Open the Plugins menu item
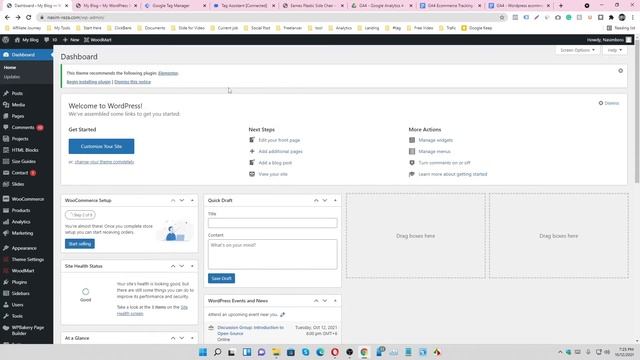This screenshot has height=360, width=640. 19,282
